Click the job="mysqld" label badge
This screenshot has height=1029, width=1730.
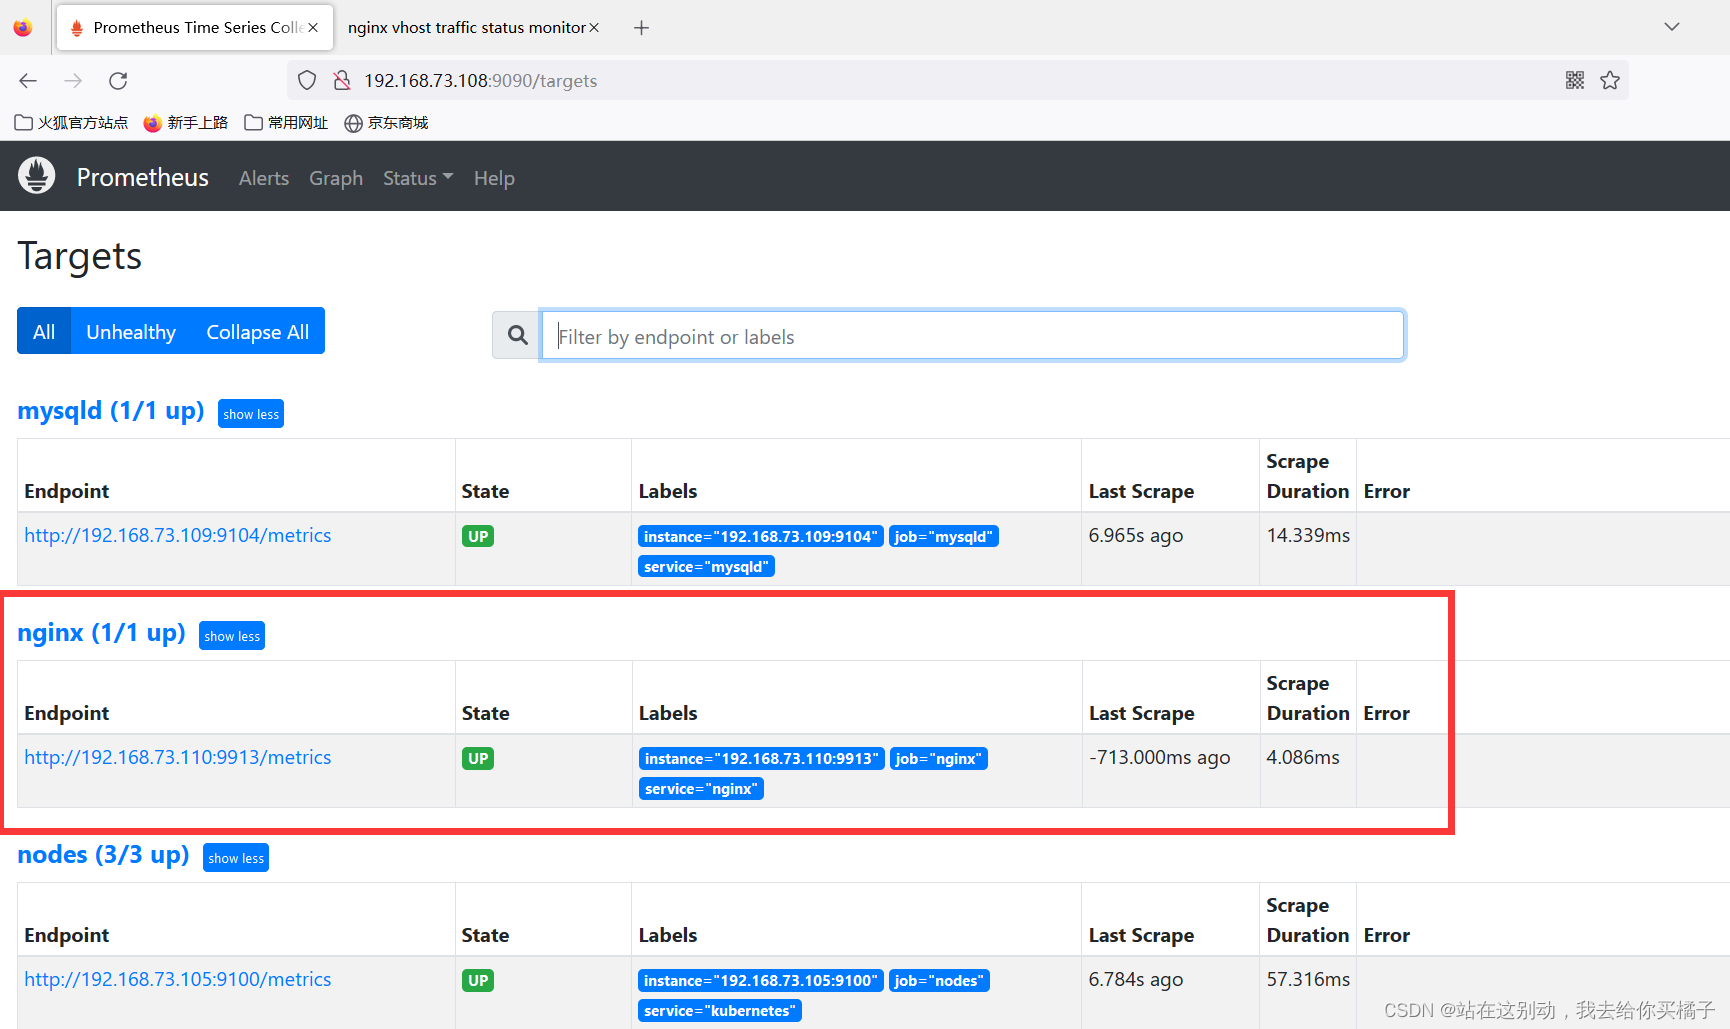point(943,537)
